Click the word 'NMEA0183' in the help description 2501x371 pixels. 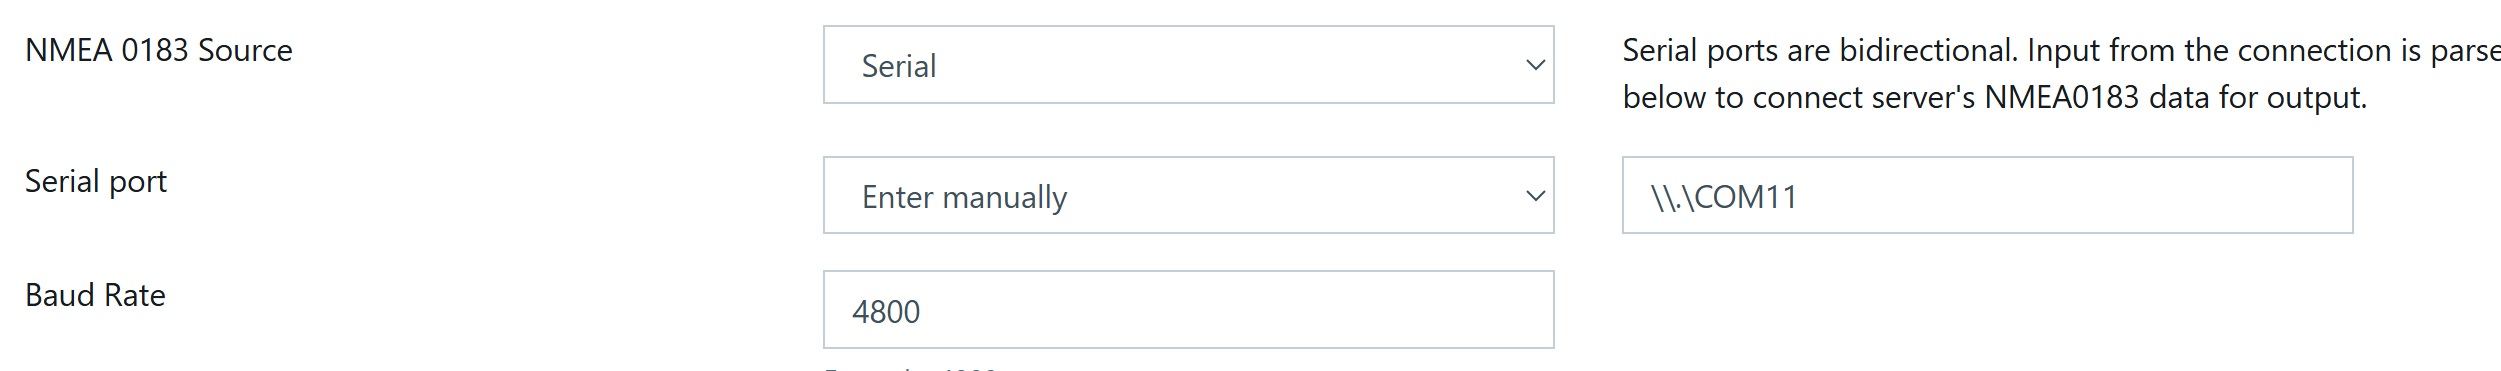tap(2061, 97)
